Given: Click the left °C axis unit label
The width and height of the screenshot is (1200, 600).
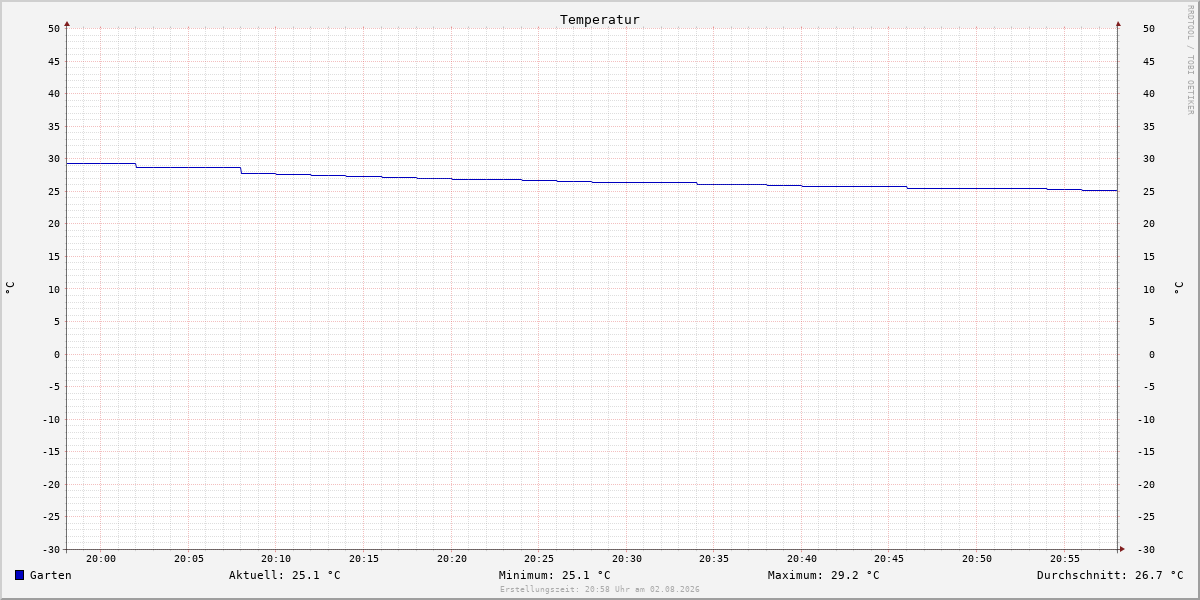Looking at the screenshot, I should click(10, 287).
